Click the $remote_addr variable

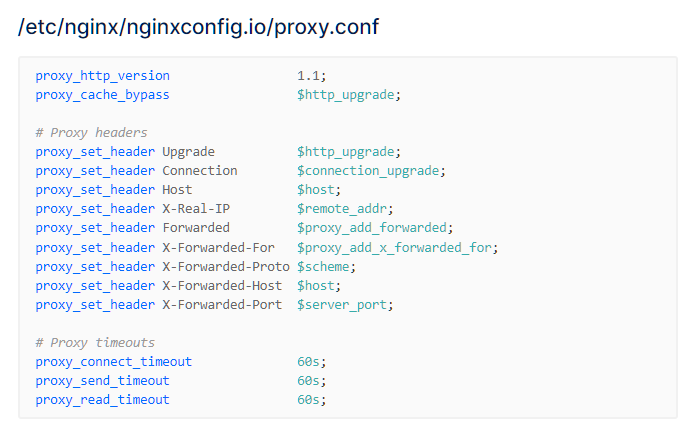(x=342, y=209)
